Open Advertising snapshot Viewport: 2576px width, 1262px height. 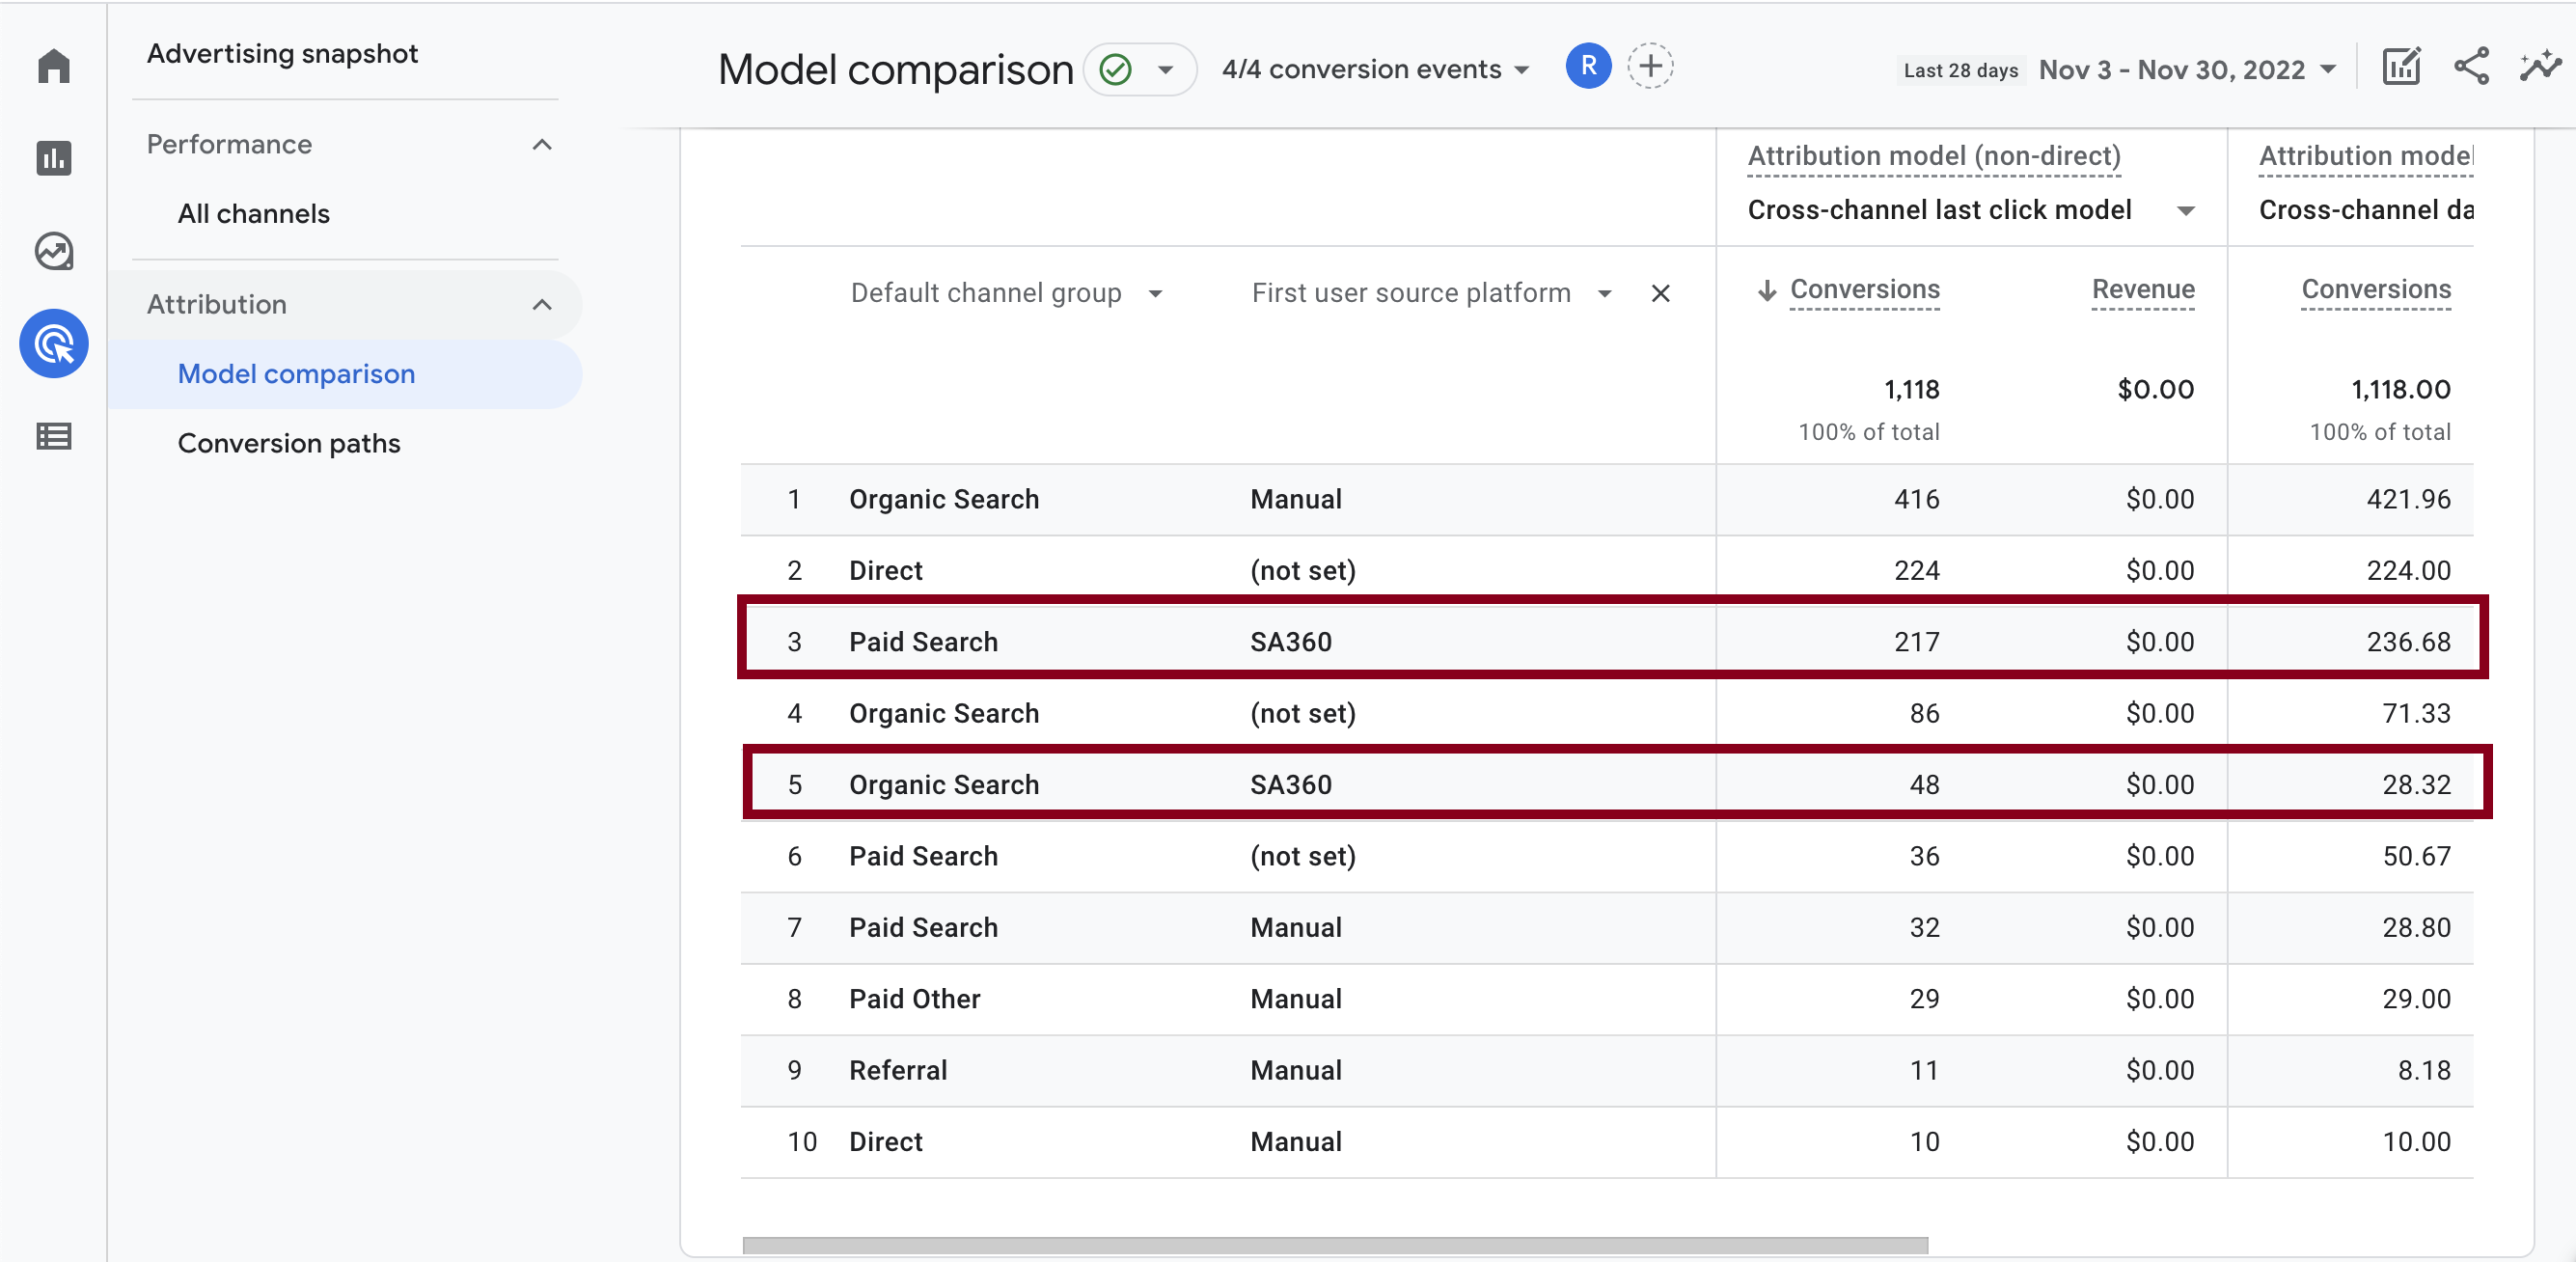click(x=282, y=54)
